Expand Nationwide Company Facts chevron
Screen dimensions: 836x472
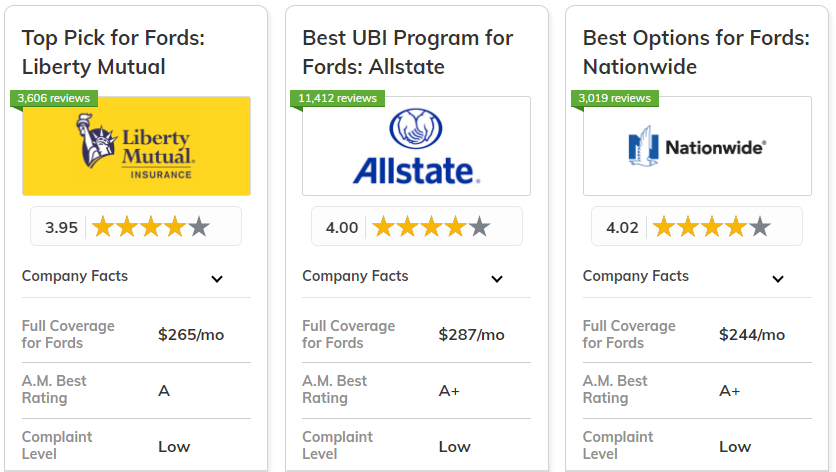point(778,279)
